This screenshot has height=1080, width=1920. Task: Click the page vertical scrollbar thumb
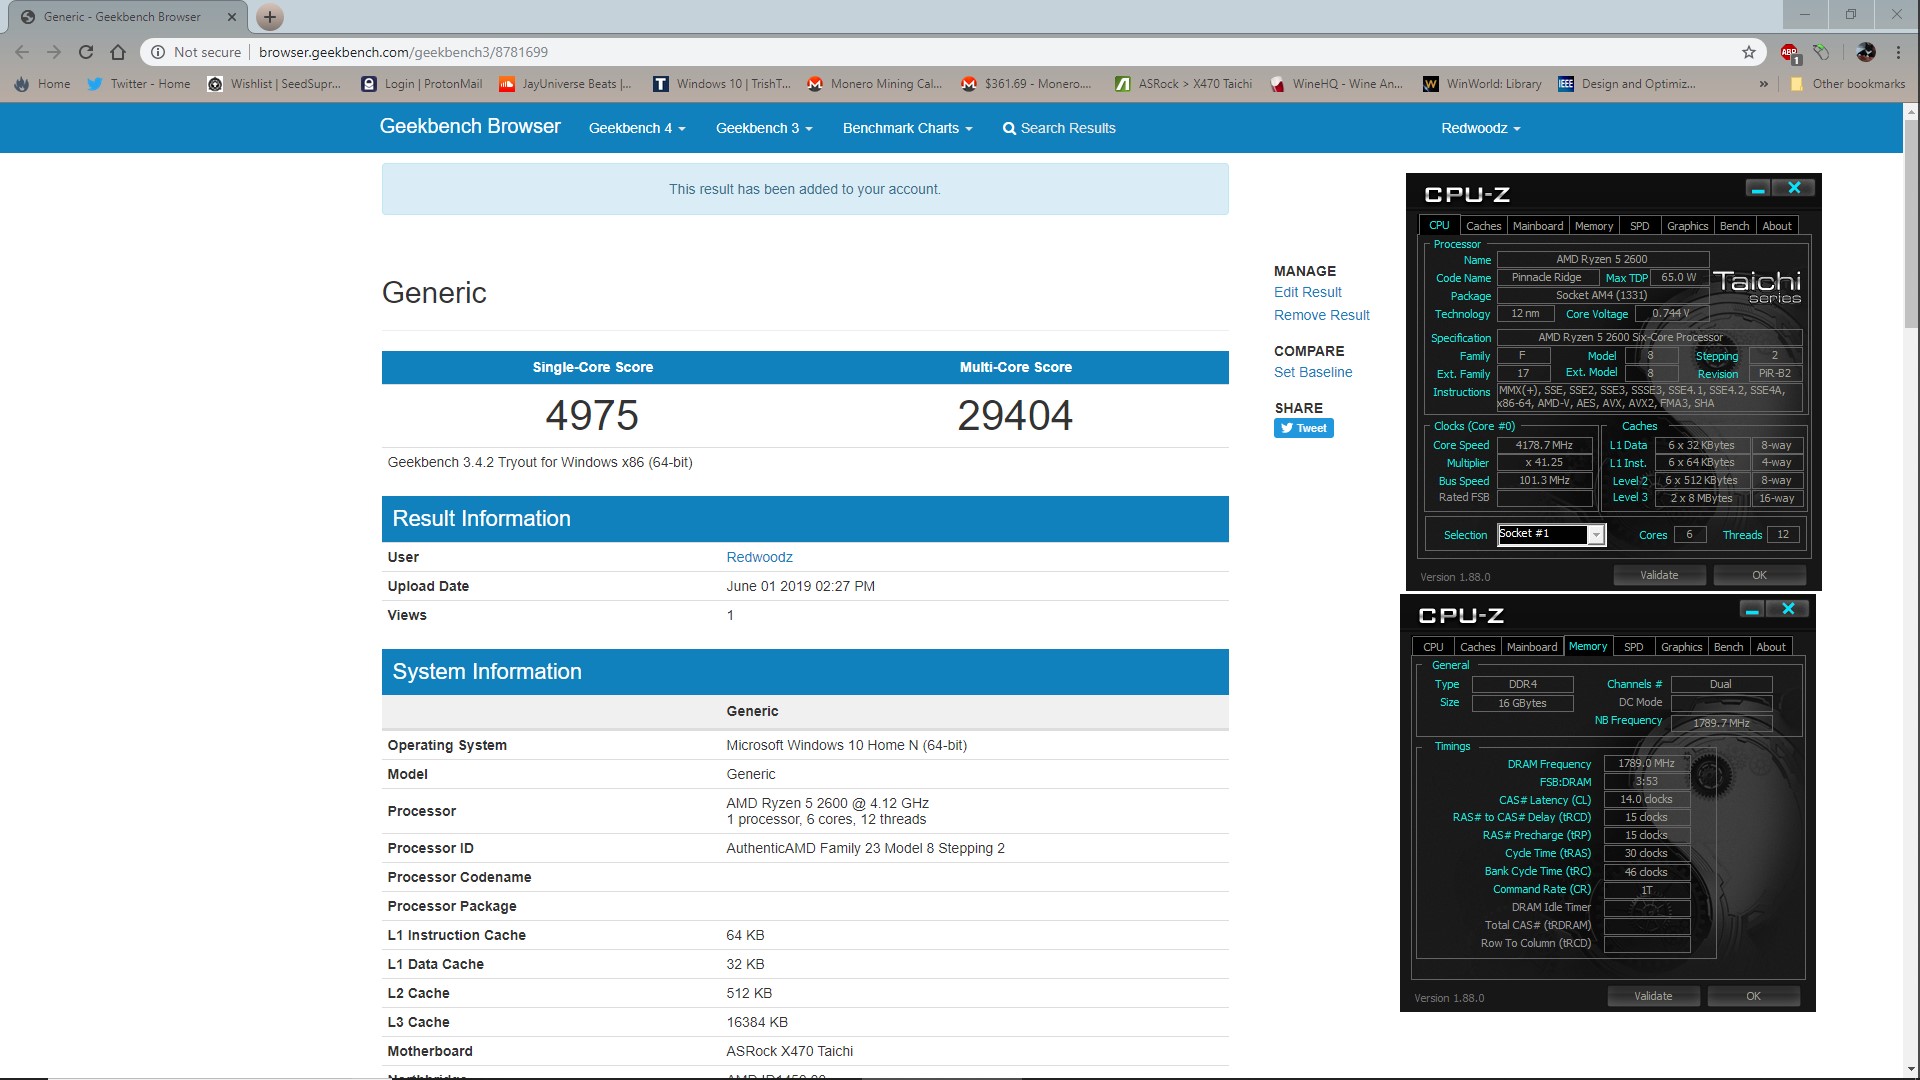pyautogui.click(x=1910, y=224)
